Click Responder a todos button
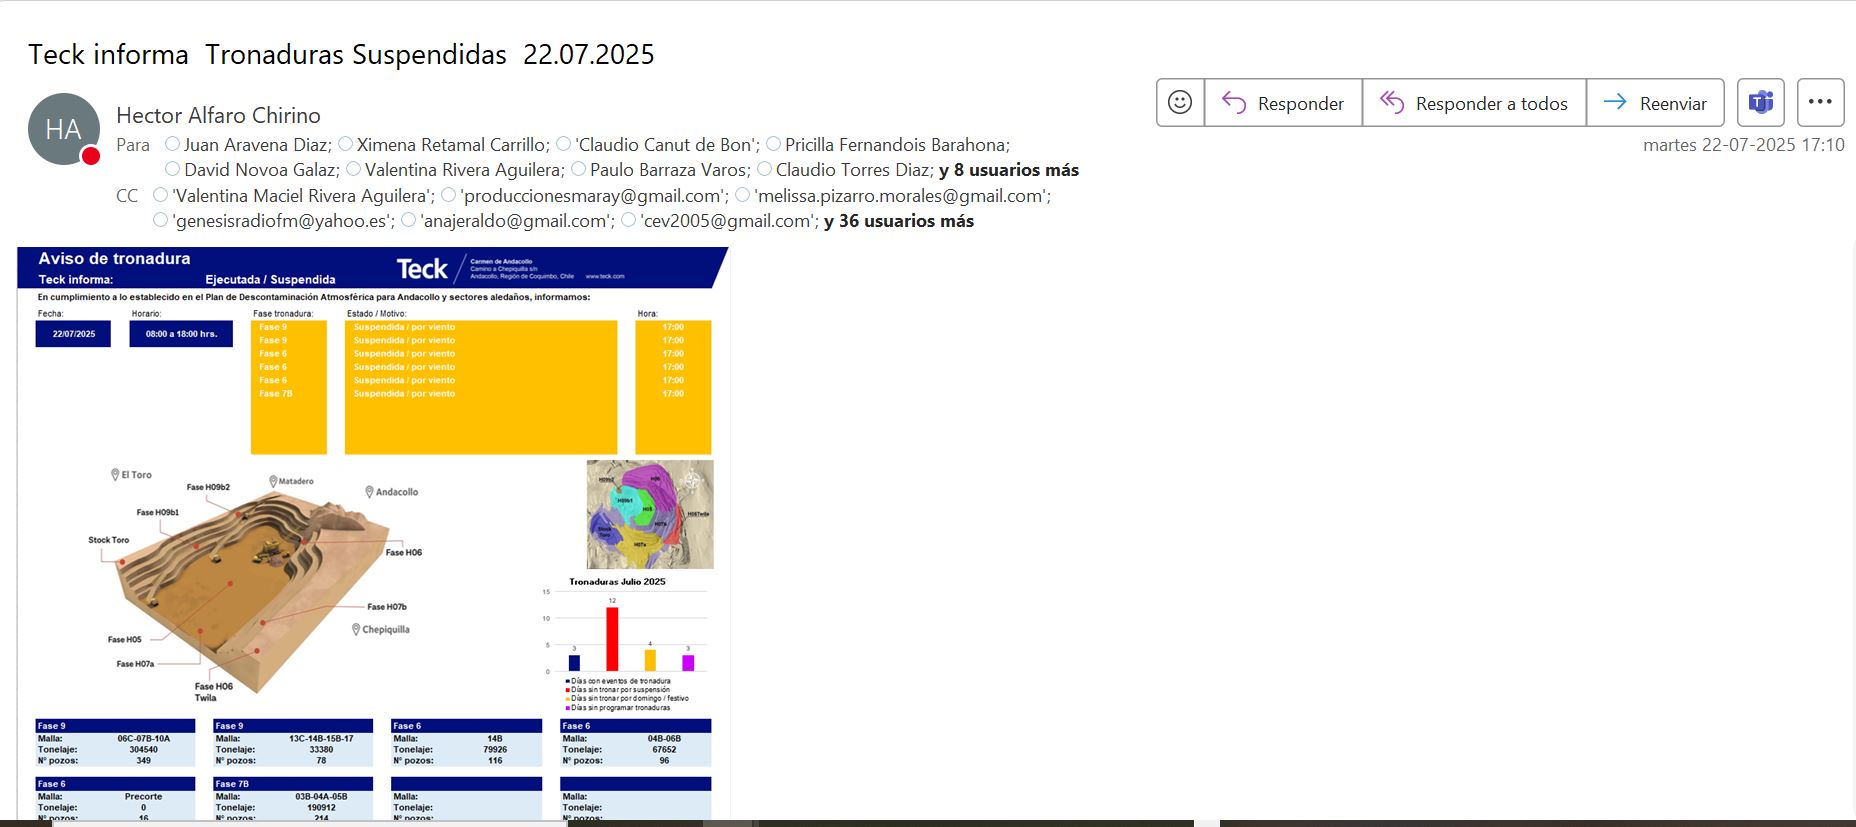 pyautogui.click(x=1474, y=102)
